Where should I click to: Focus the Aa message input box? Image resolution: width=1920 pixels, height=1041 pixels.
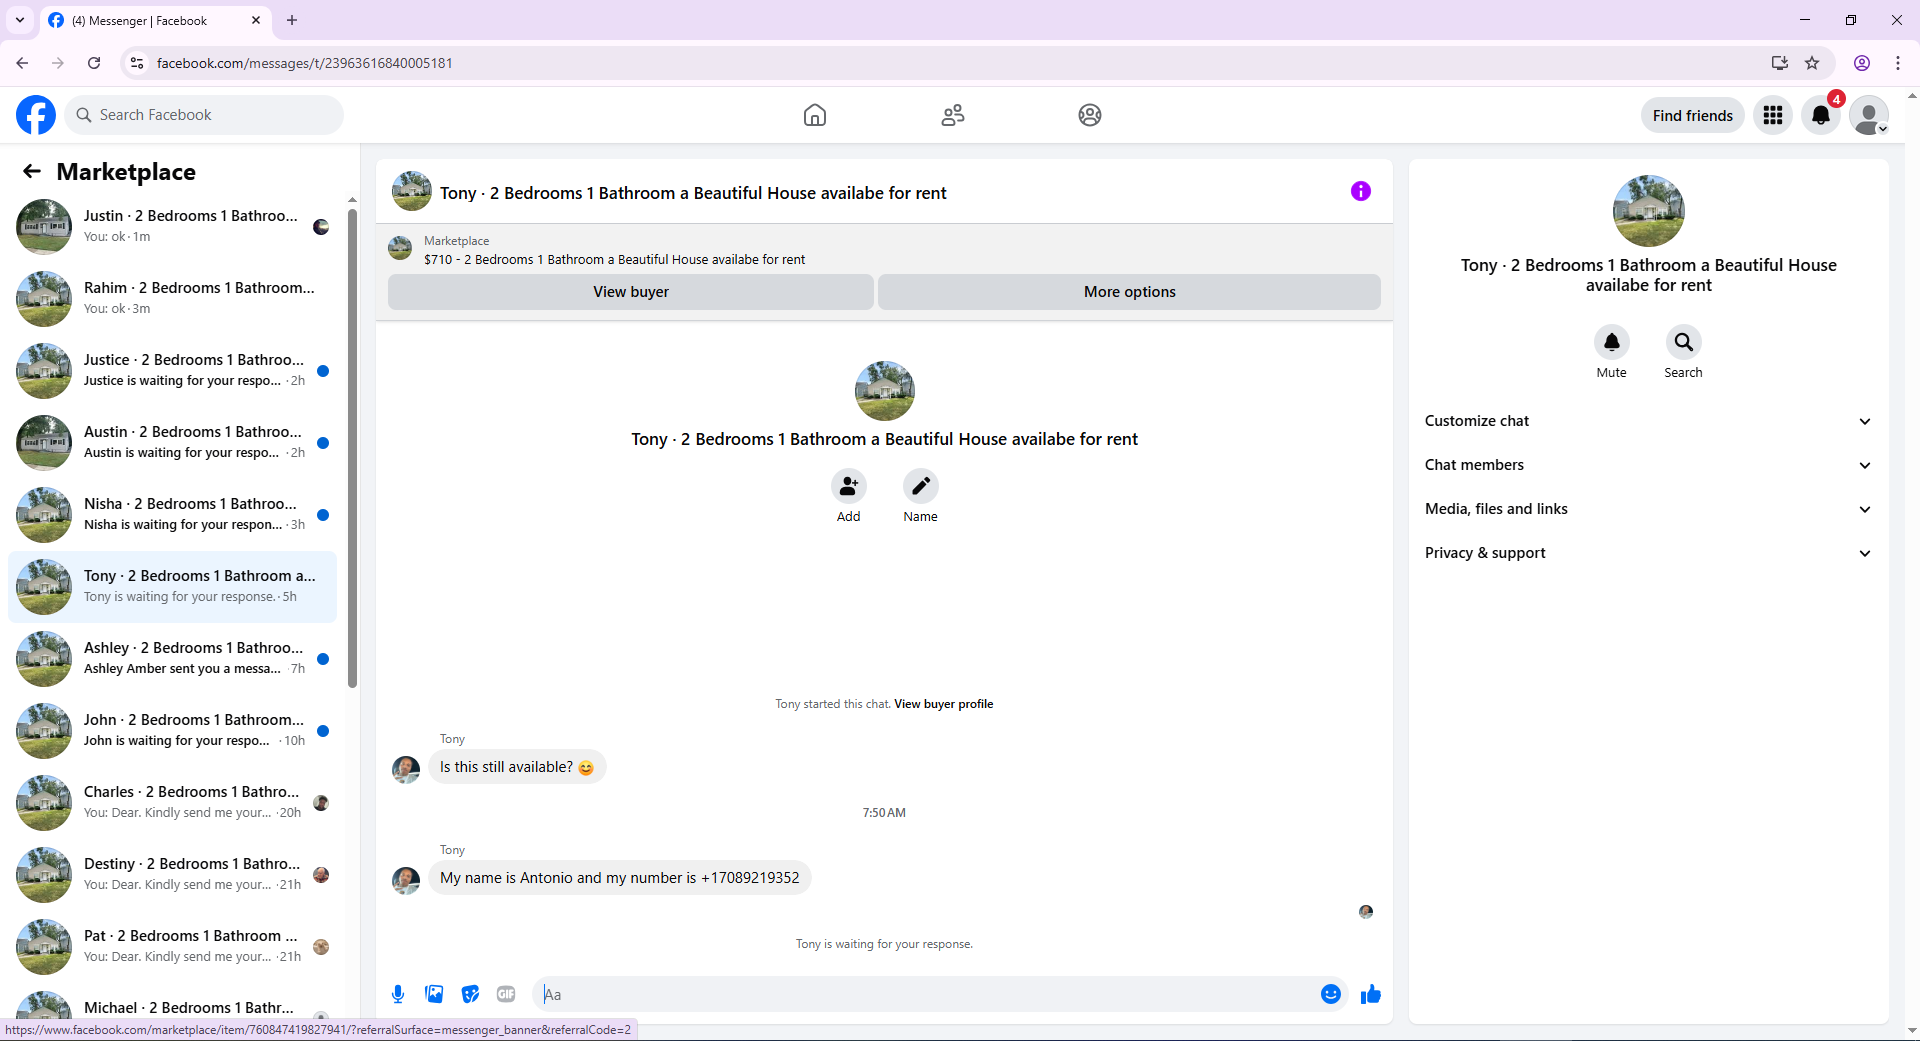927,994
